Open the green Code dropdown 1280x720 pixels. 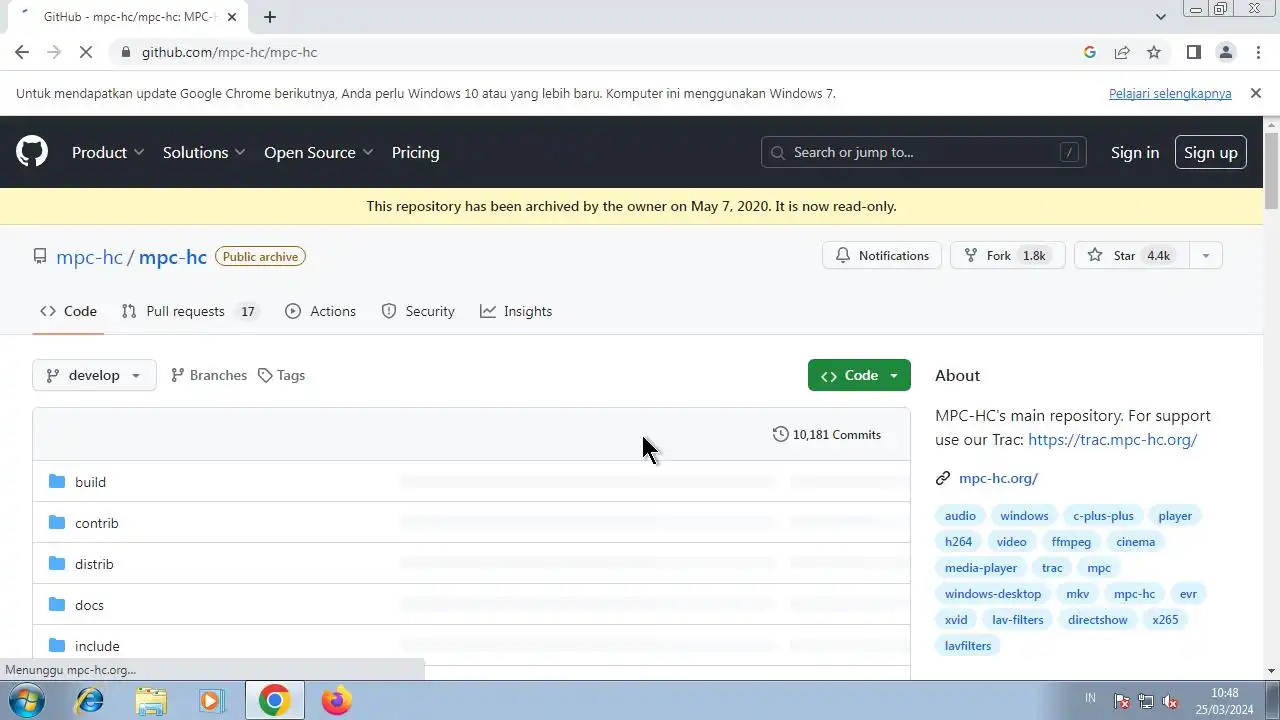coord(859,375)
